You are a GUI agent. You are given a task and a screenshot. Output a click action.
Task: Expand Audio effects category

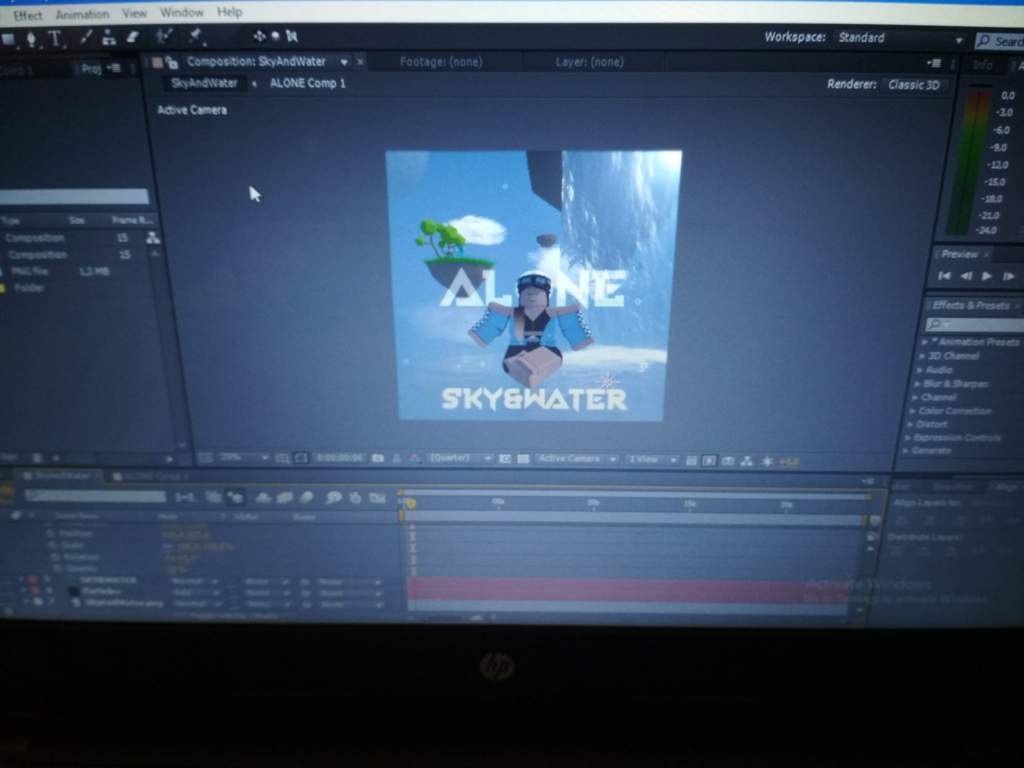click(x=920, y=370)
